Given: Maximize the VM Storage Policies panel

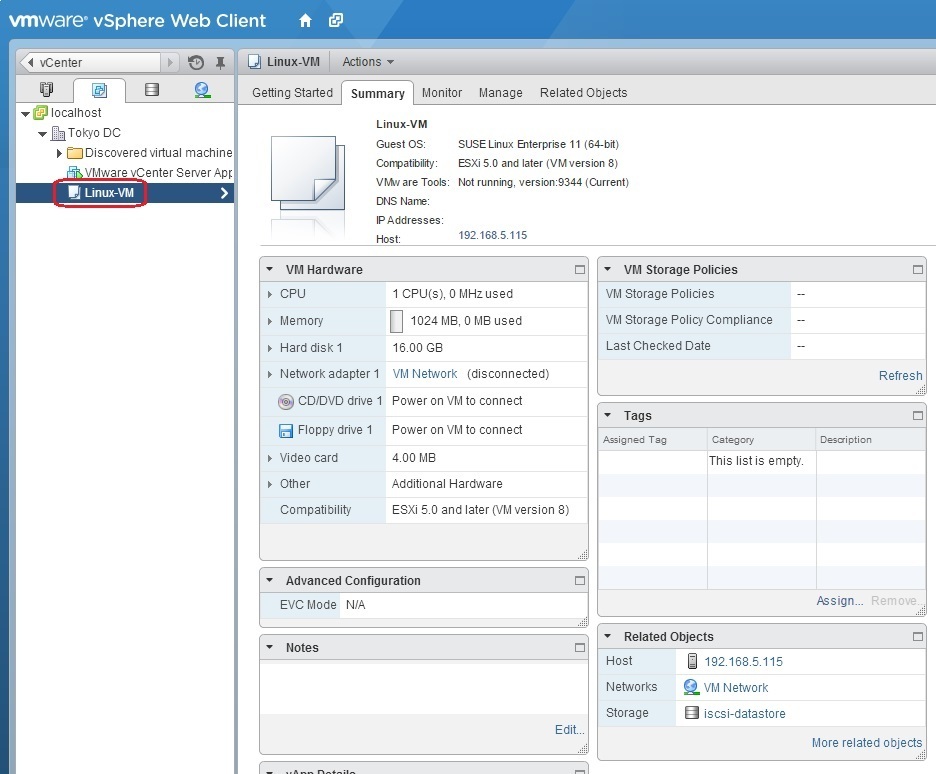Looking at the screenshot, I should coord(918,270).
